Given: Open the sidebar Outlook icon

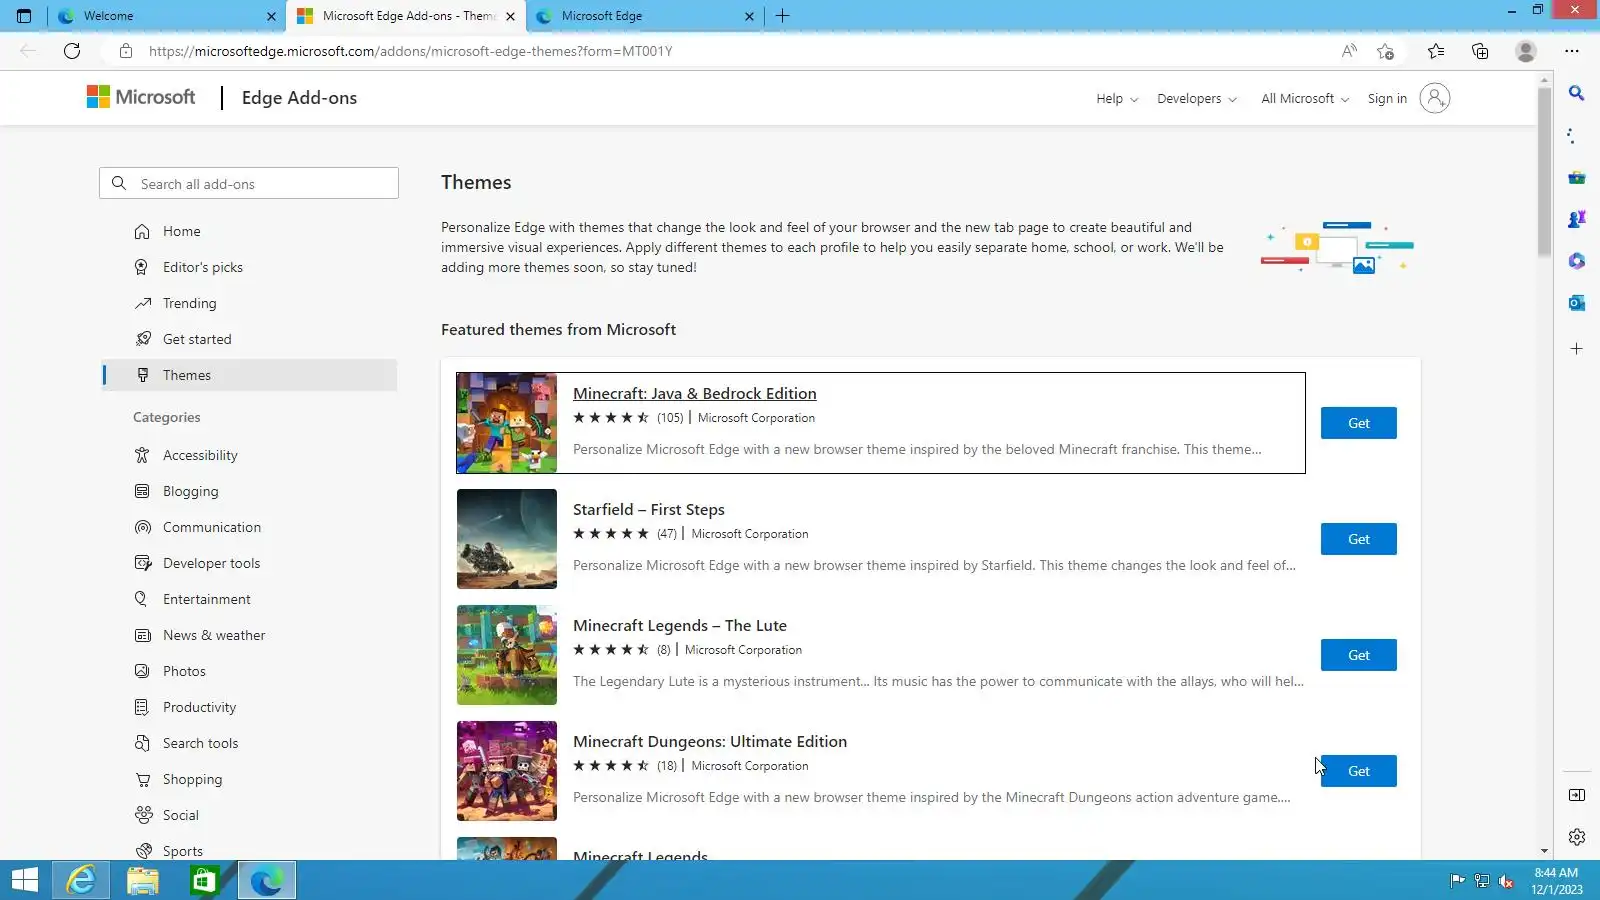Looking at the screenshot, I should pos(1577,303).
